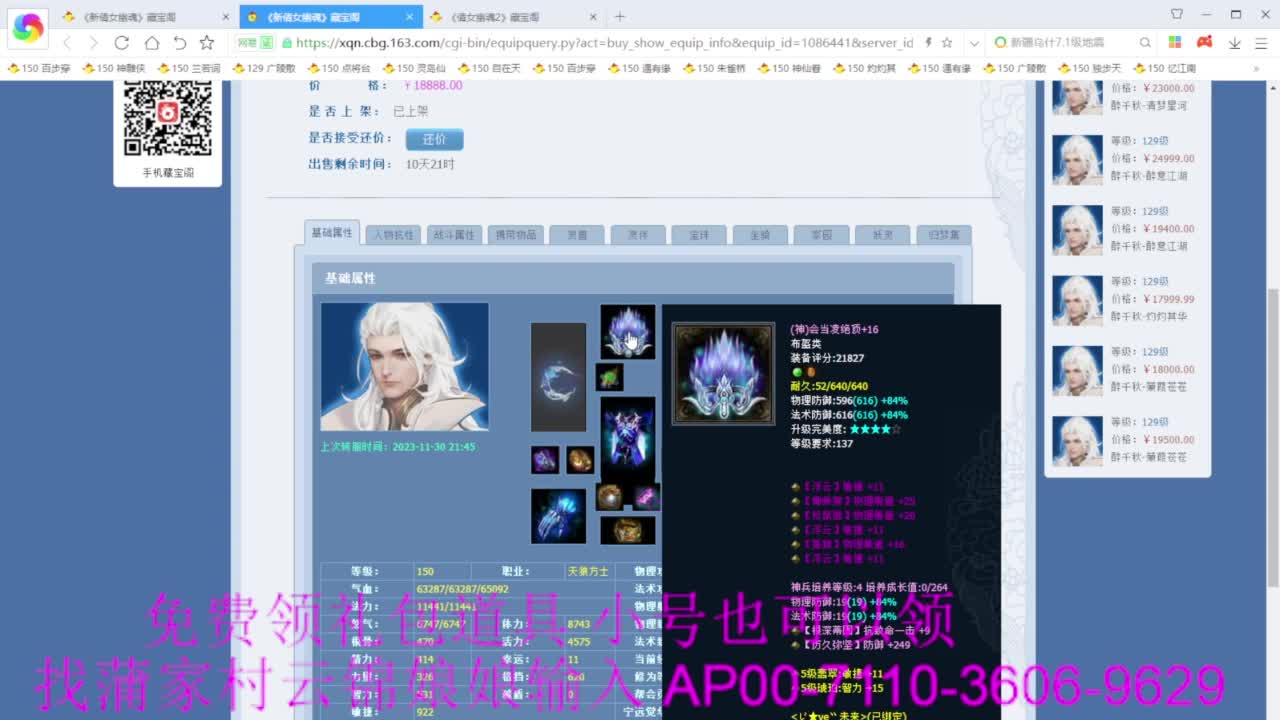Click the browser refresh icon
This screenshot has height=720, width=1280.
[122, 45]
